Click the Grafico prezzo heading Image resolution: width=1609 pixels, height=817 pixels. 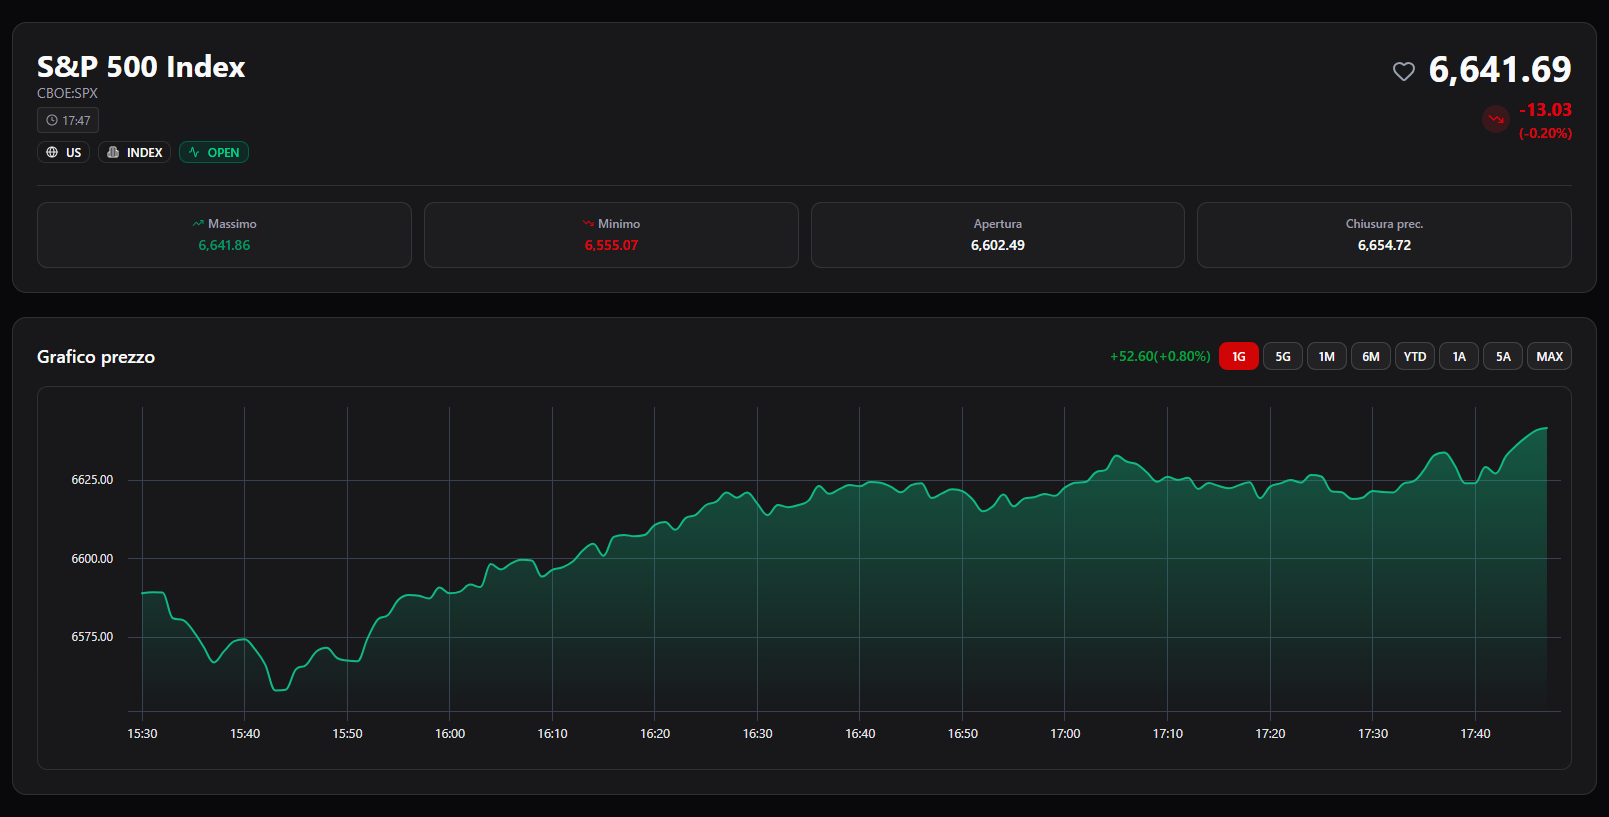point(96,357)
